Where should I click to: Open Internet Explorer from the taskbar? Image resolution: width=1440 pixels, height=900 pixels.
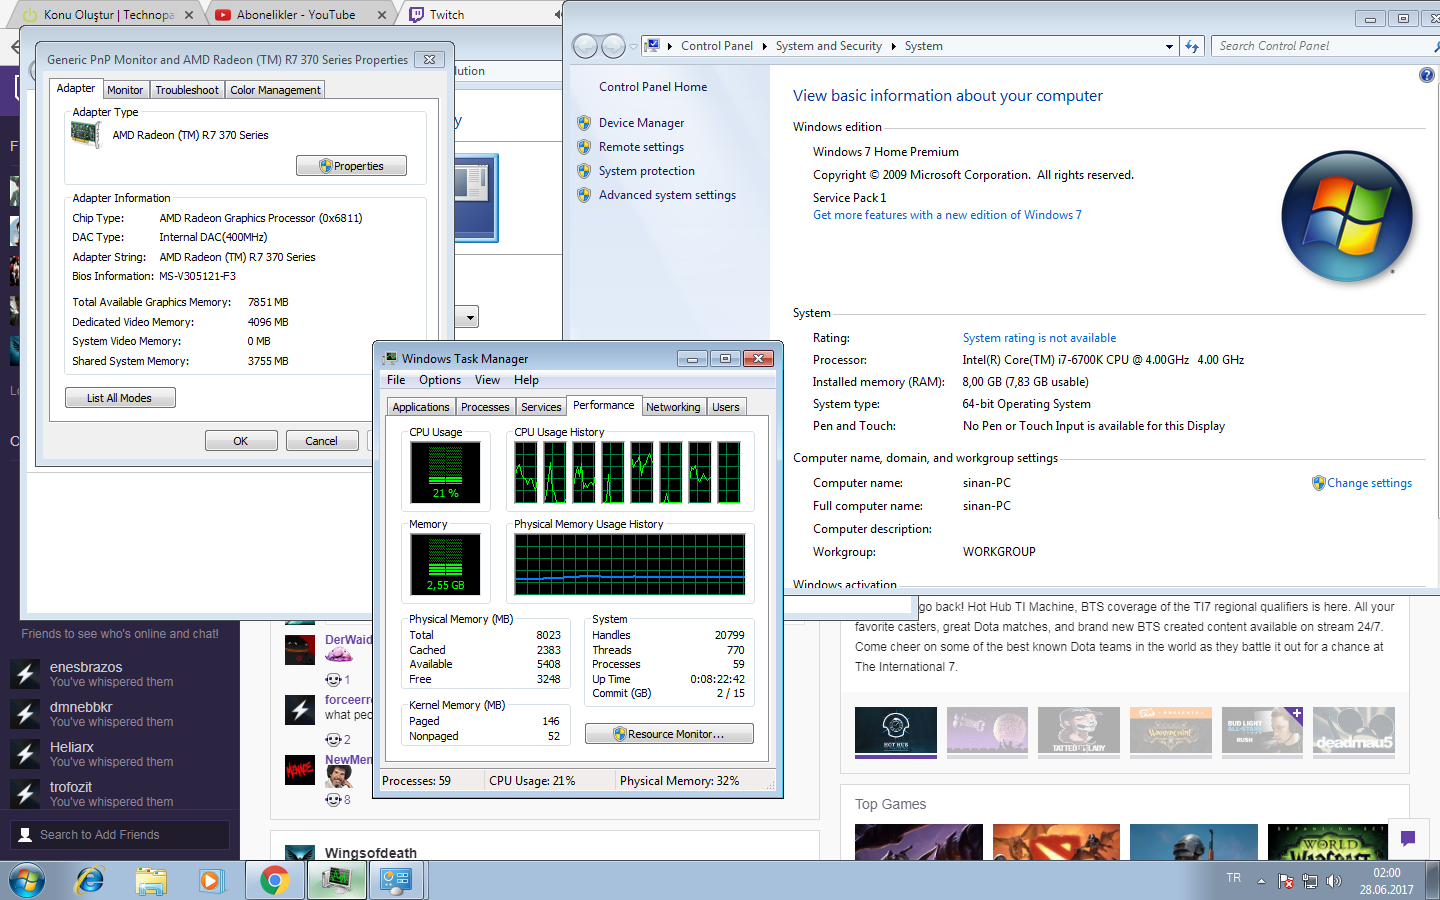pyautogui.click(x=90, y=880)
